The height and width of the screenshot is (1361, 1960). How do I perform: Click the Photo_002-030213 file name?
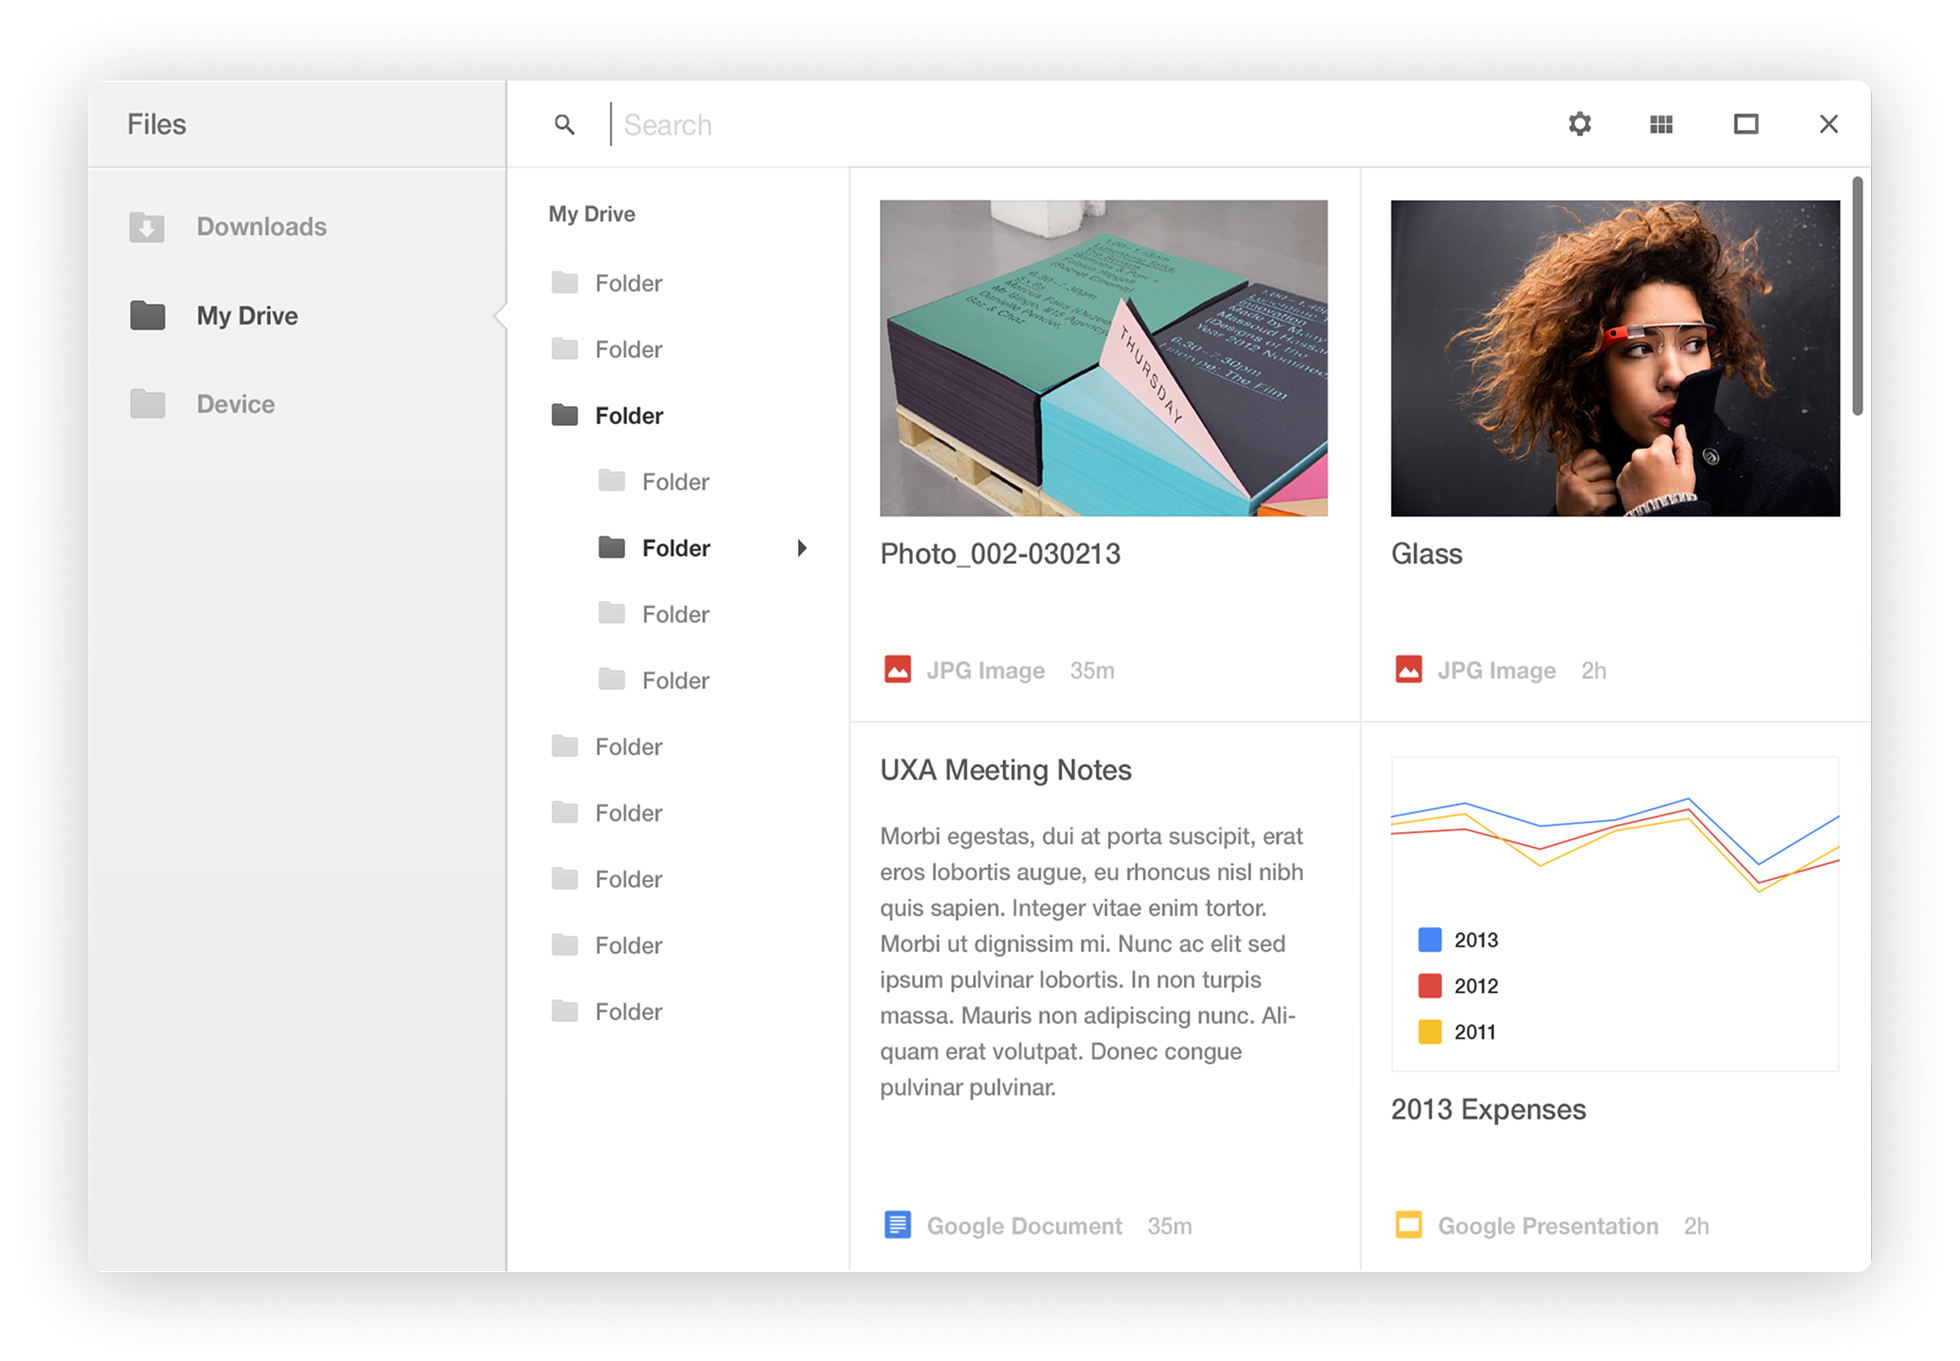pyautogui.click(x=1000, y=554)
